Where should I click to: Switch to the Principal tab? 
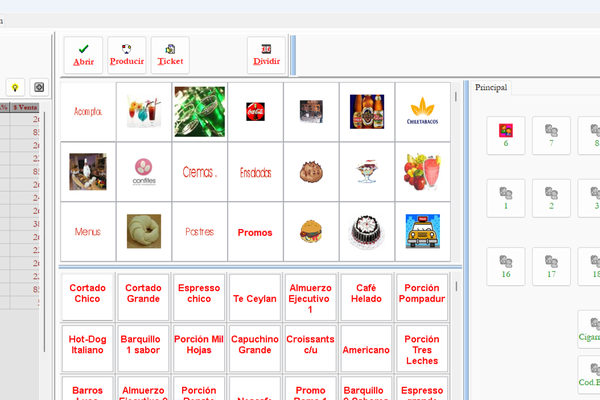491,88
